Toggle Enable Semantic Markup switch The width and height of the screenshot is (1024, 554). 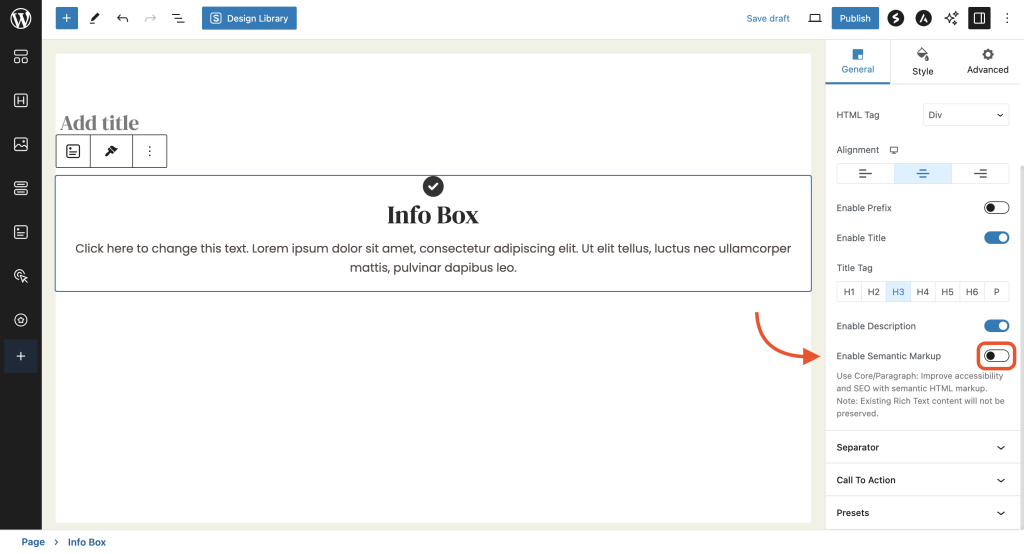tap(997, 356)
